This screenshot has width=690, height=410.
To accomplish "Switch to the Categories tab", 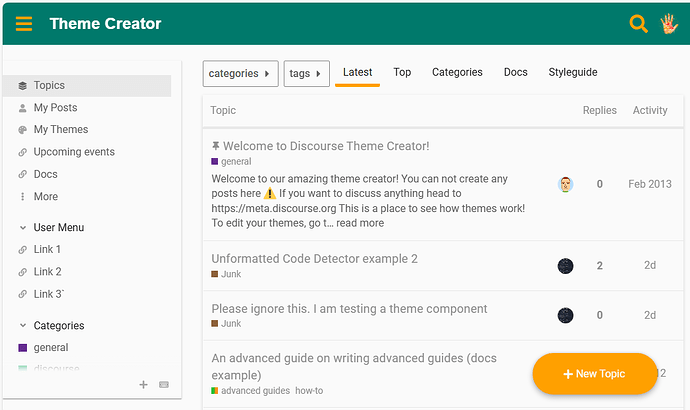I will [457, 73].
